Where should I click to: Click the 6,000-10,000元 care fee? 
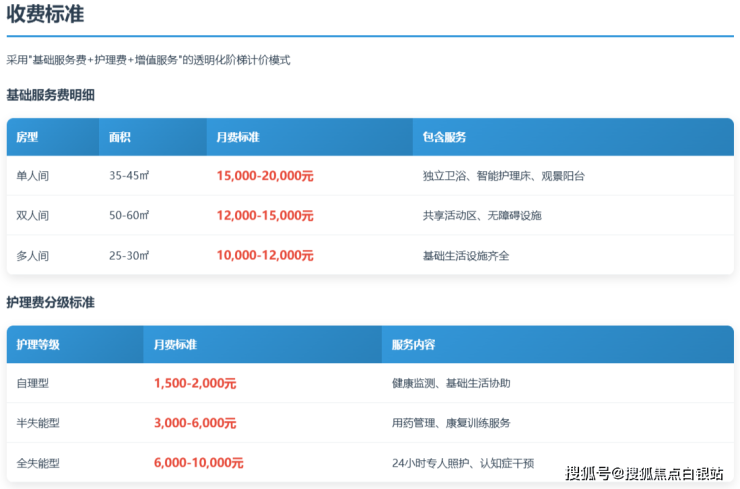(199, 463)
